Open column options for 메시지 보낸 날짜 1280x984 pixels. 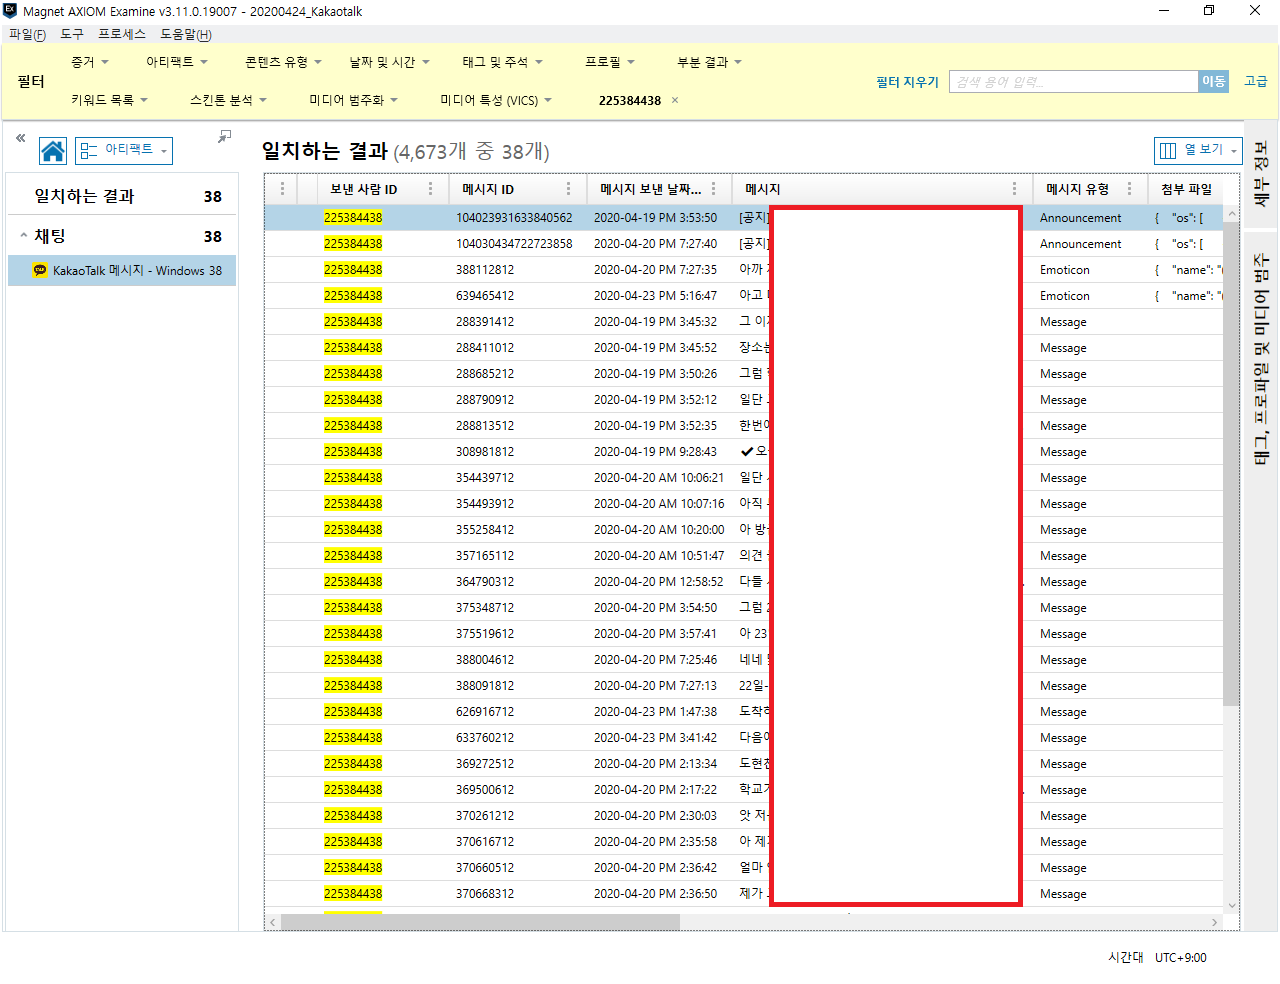coord(714,189)
